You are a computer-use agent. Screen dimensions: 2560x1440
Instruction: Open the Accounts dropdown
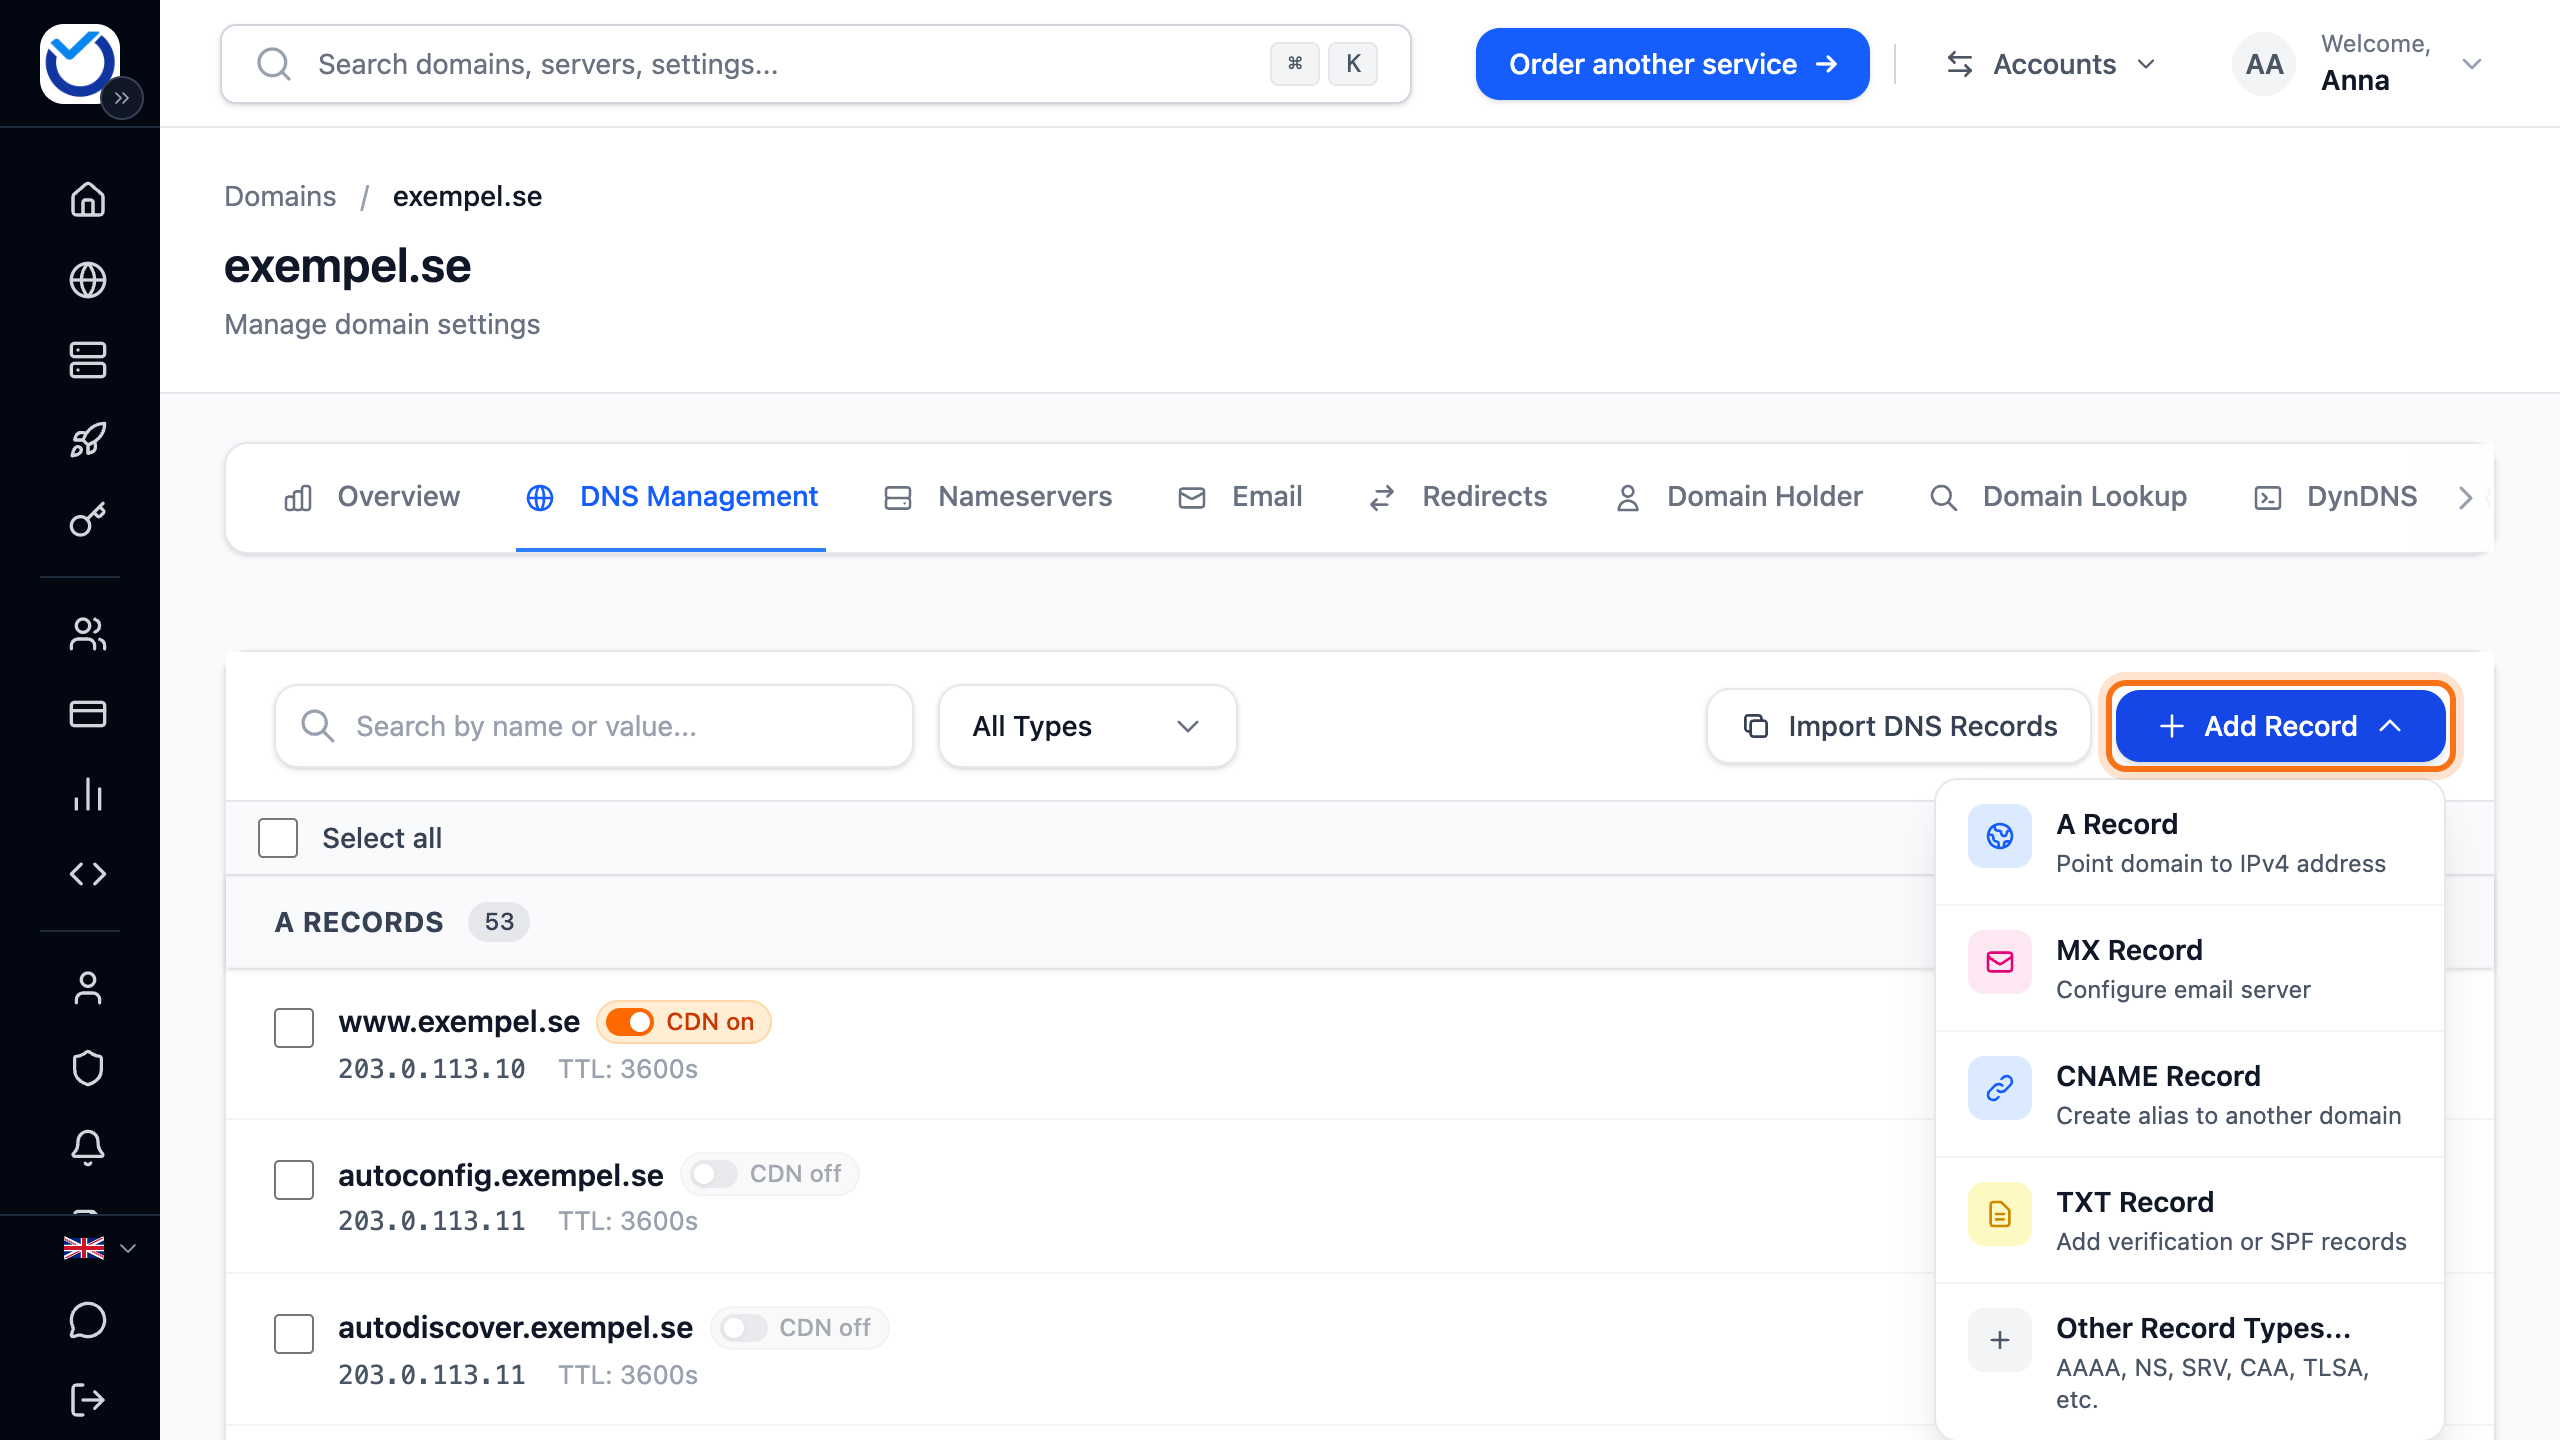pyautogui.click(x=2051, y=64)
